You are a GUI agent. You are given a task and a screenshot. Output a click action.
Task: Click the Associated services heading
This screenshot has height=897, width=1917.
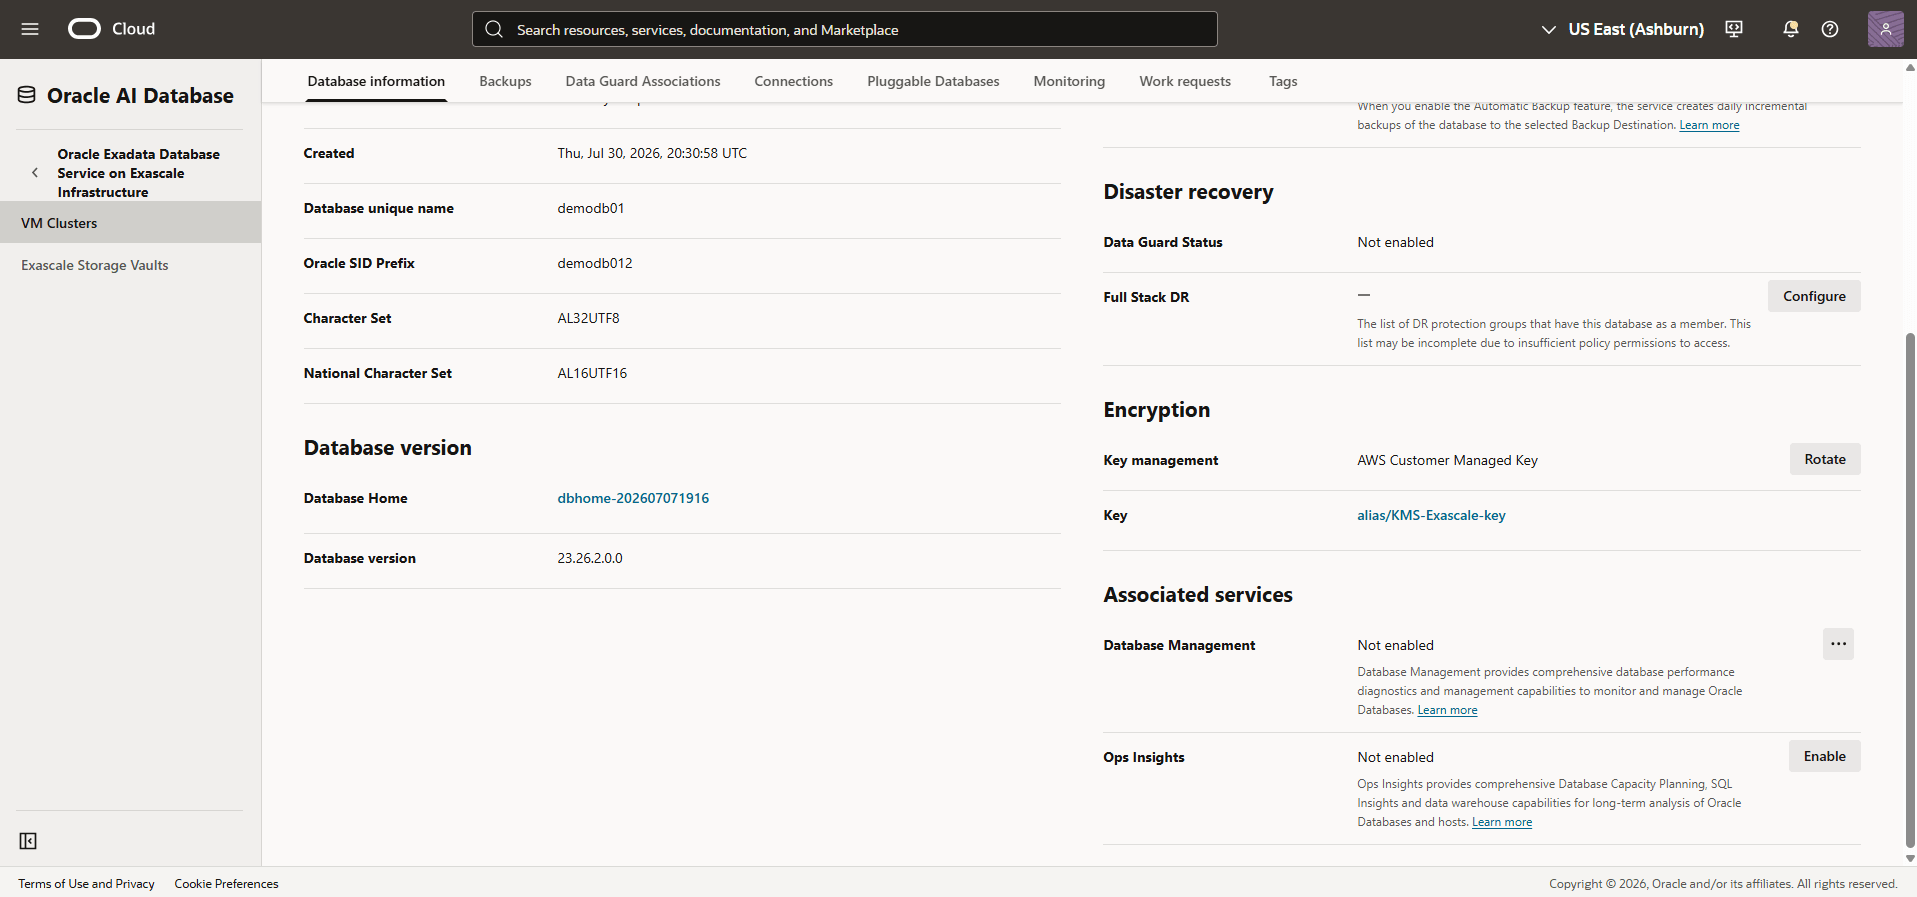pos(1198,595)
